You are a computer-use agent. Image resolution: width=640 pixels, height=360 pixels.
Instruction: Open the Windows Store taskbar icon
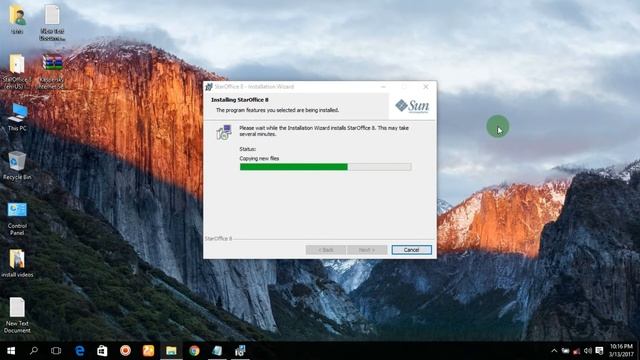pos(102,351)
